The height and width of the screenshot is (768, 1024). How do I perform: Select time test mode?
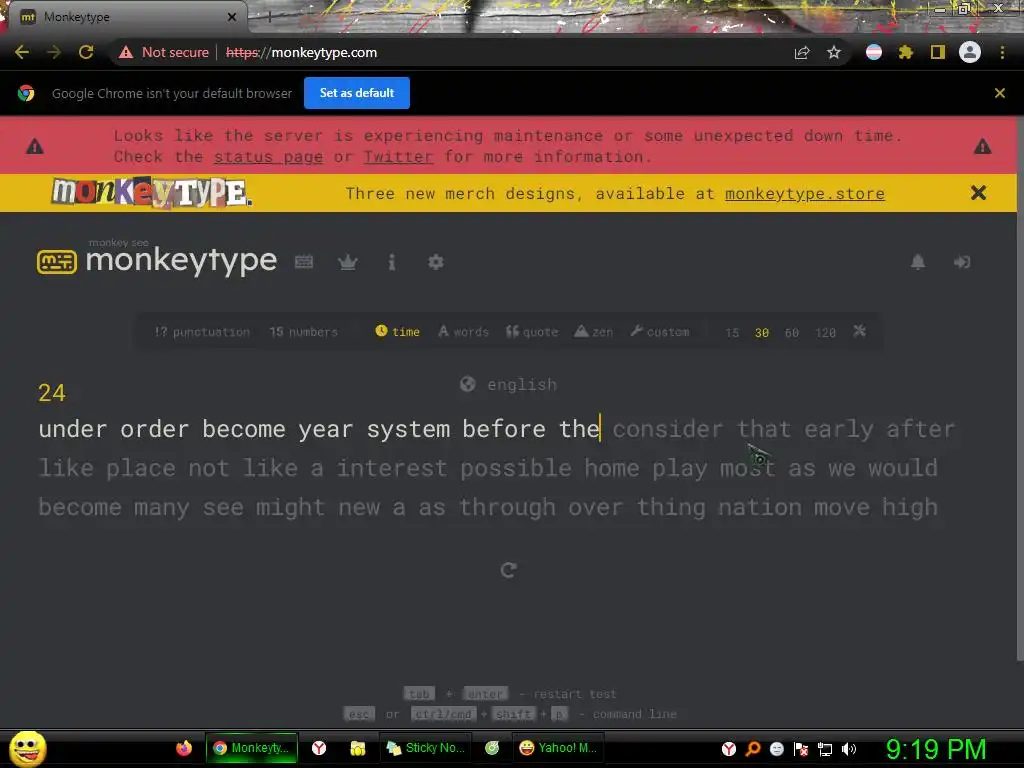point(398,332)
